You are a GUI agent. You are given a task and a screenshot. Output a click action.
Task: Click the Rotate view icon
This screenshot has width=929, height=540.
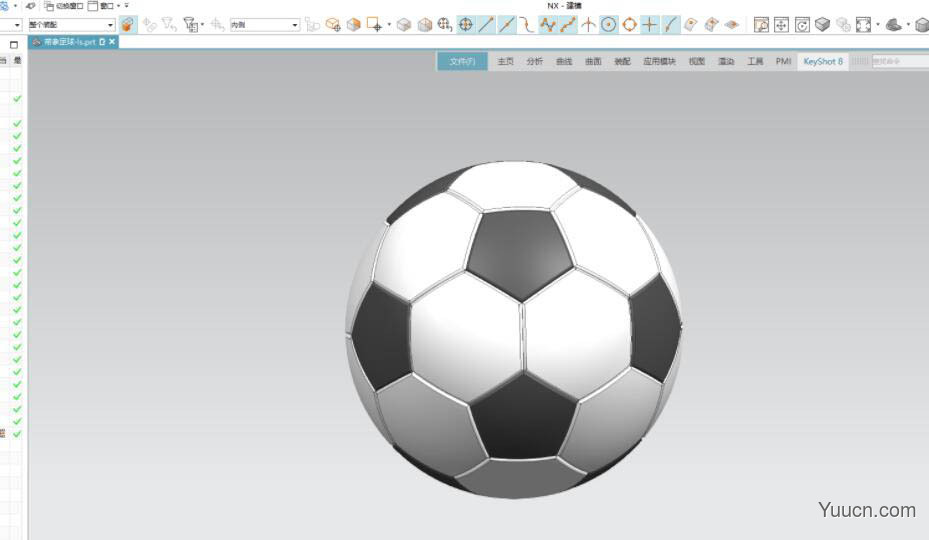click(x=802, y=25)
